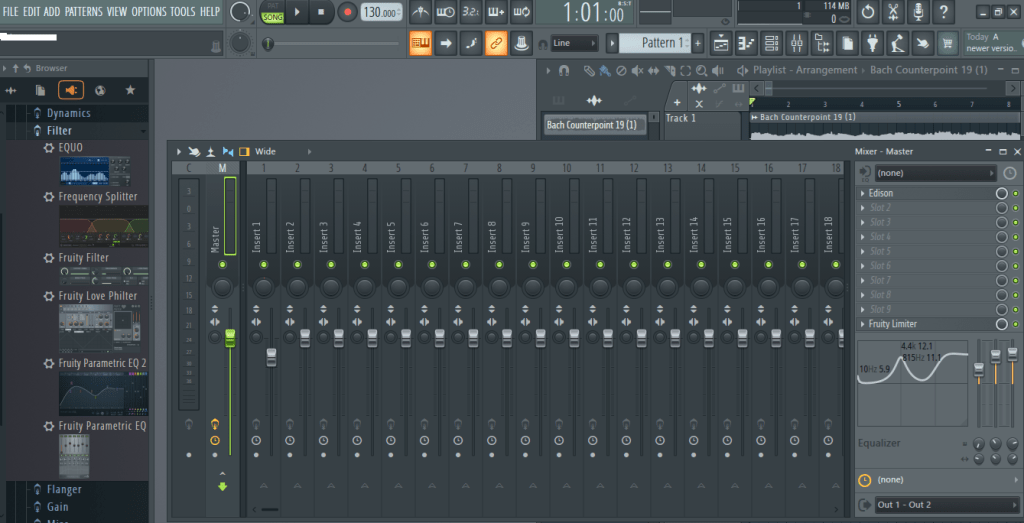Open the Line snap dropdown
This screenshot has width=1024, height=523.
(575, 43)
